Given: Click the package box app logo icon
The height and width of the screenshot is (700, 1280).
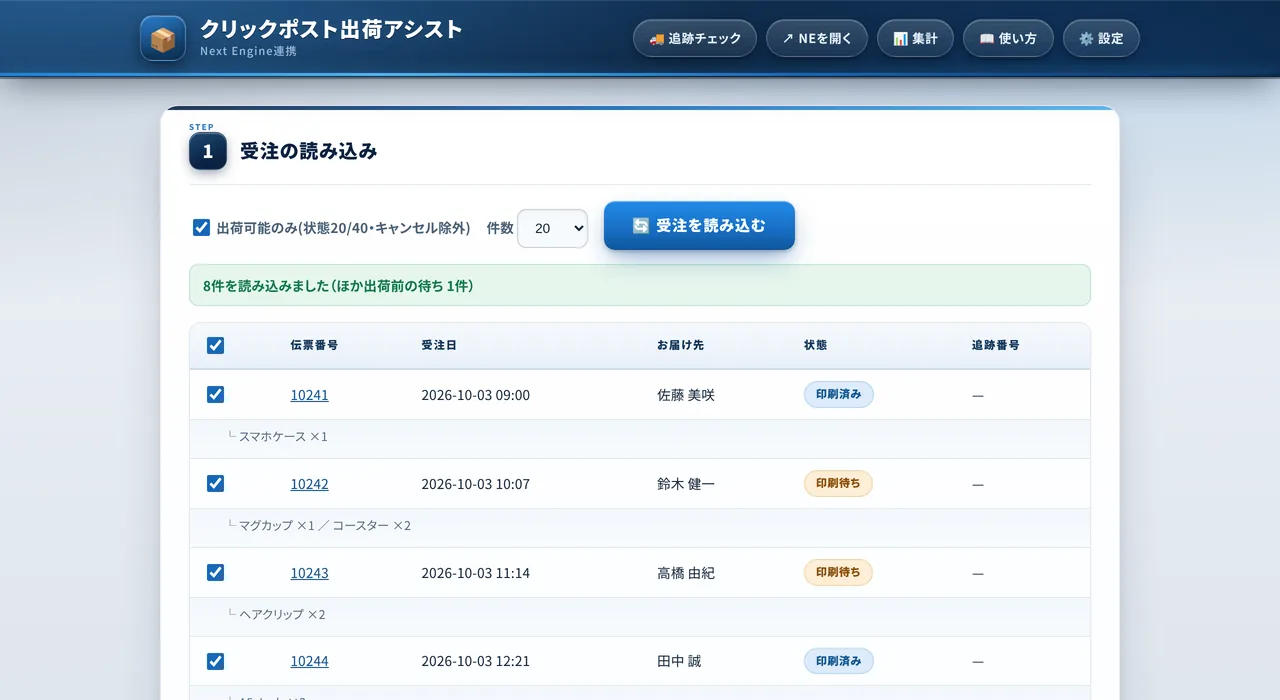Looking at the screenshot, I should pyautogui.click(x=163, y=38).
